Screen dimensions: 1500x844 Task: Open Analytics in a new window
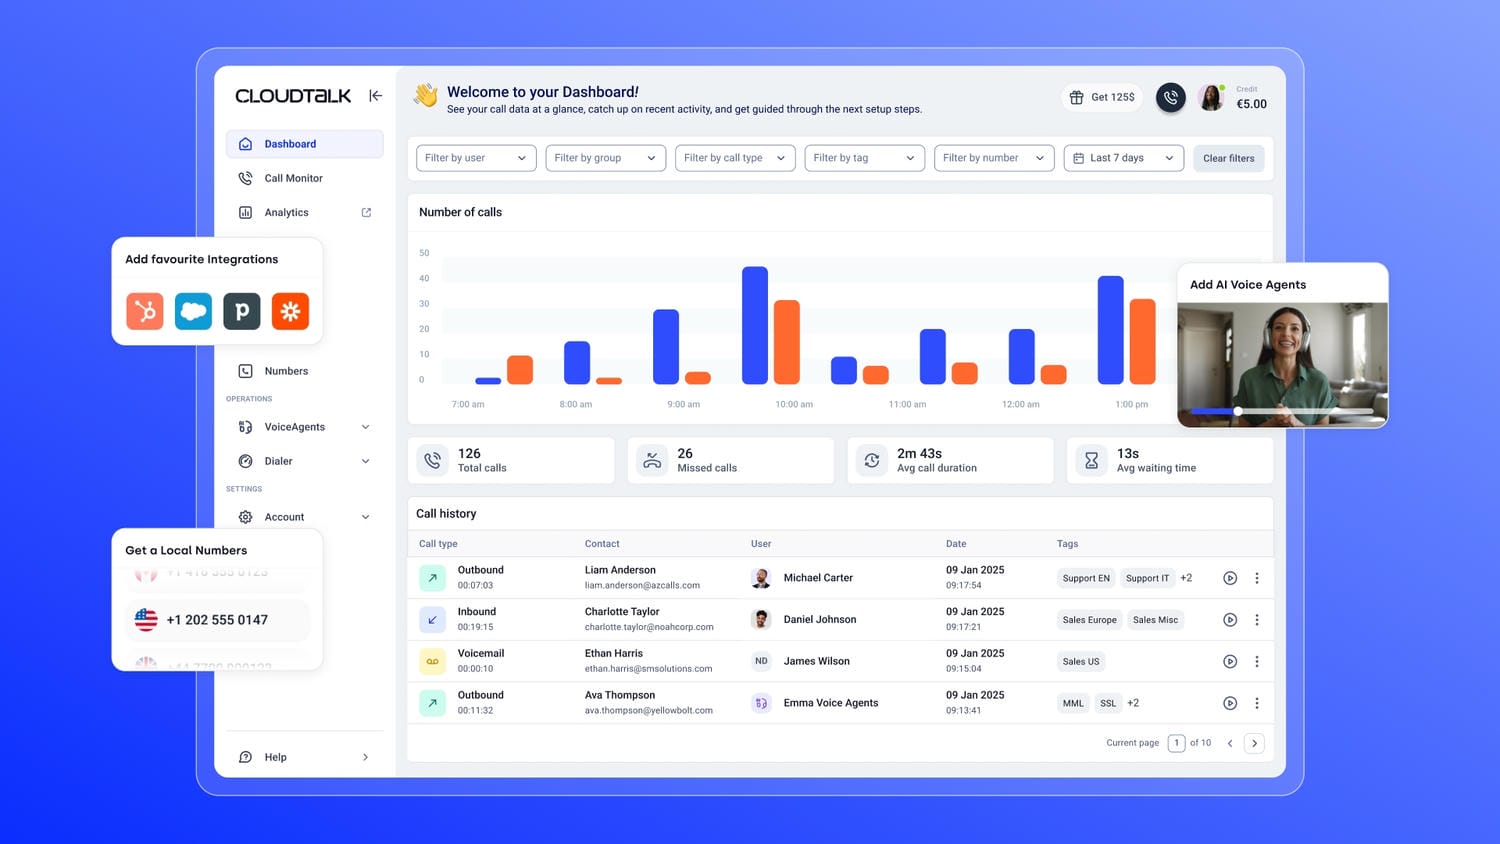coord(366,212)
